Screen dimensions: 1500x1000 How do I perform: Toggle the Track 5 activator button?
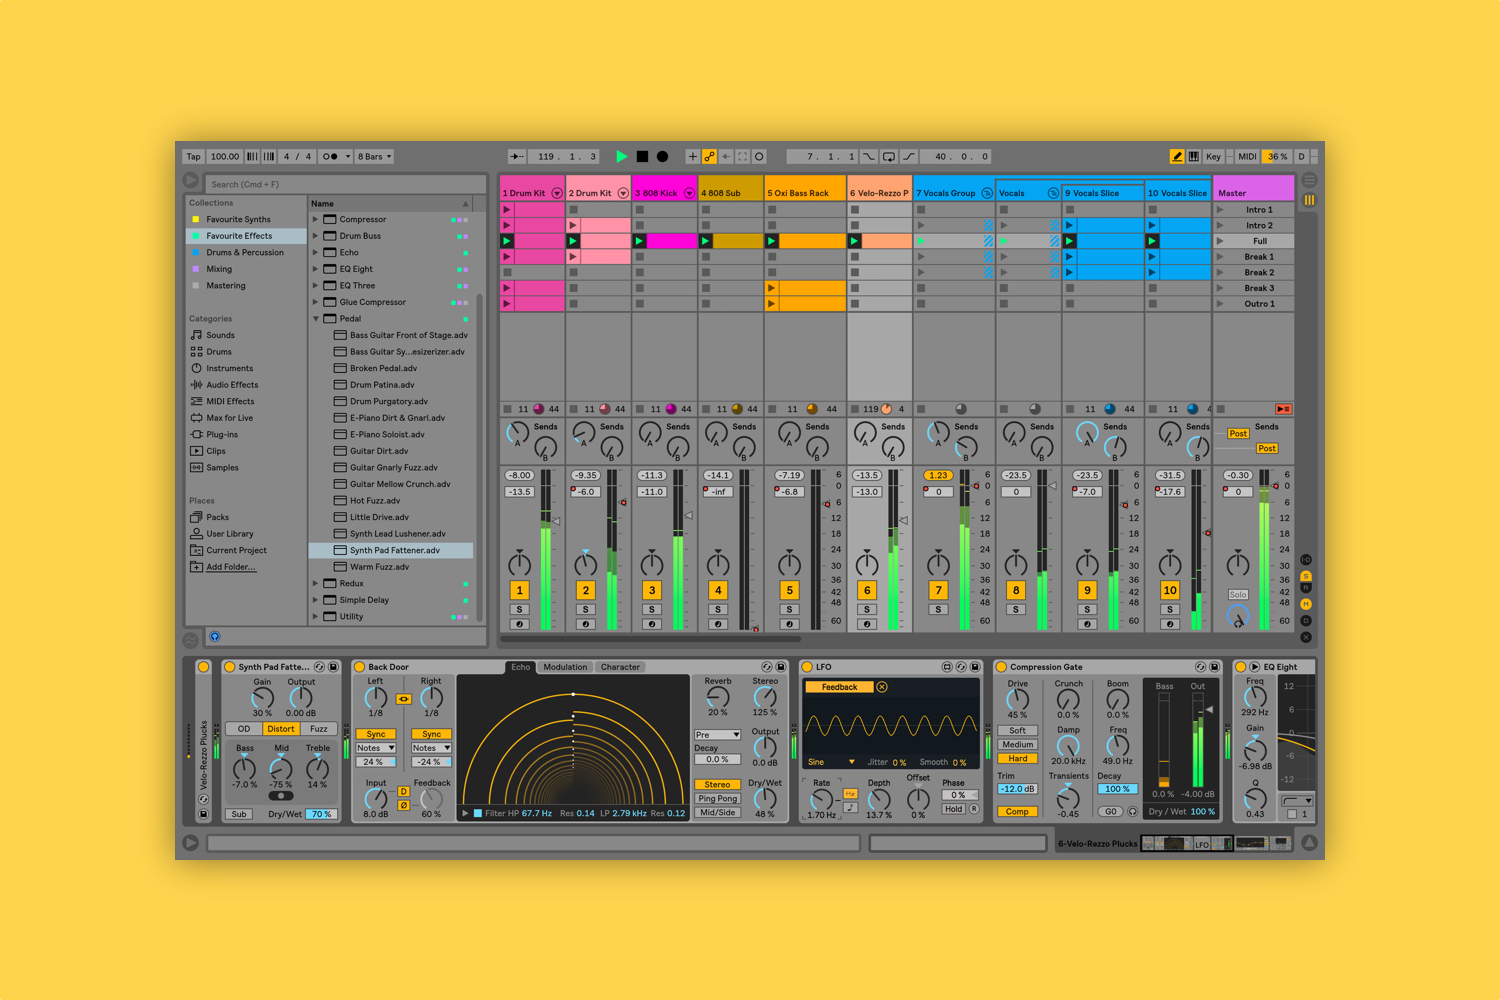coord(789,590)
